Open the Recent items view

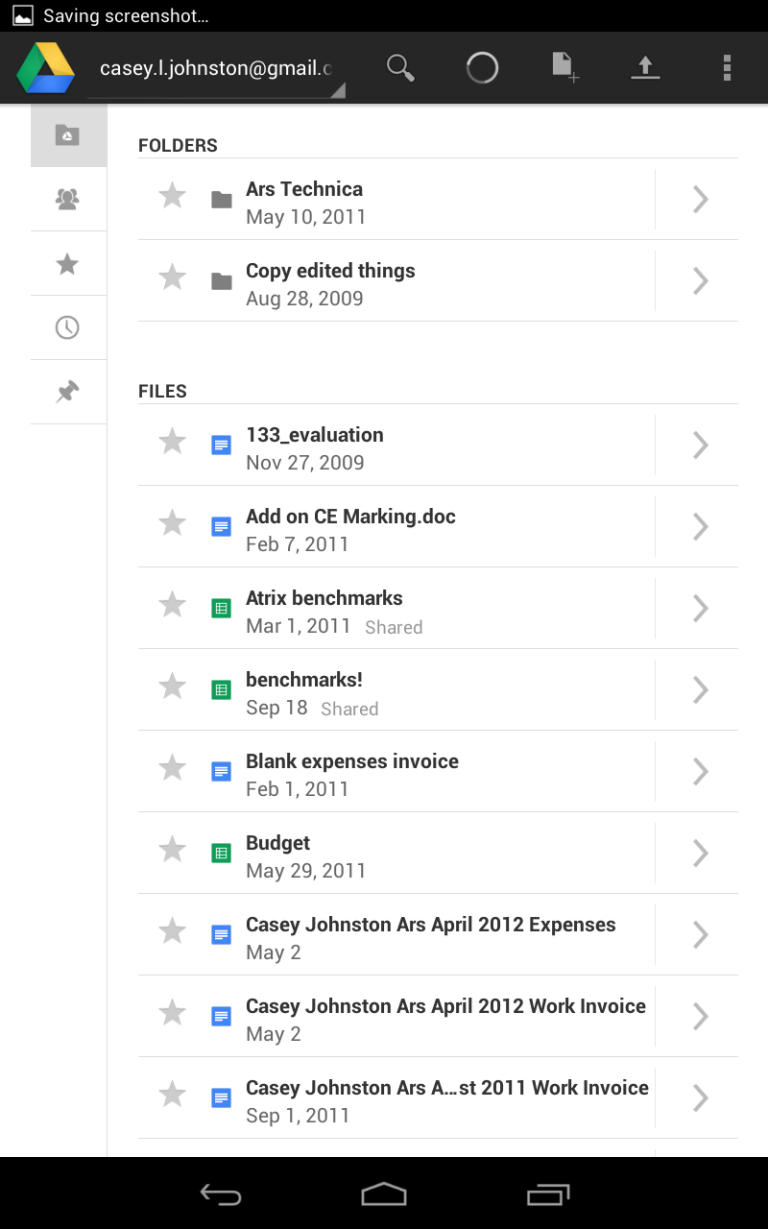click(67, 327)
